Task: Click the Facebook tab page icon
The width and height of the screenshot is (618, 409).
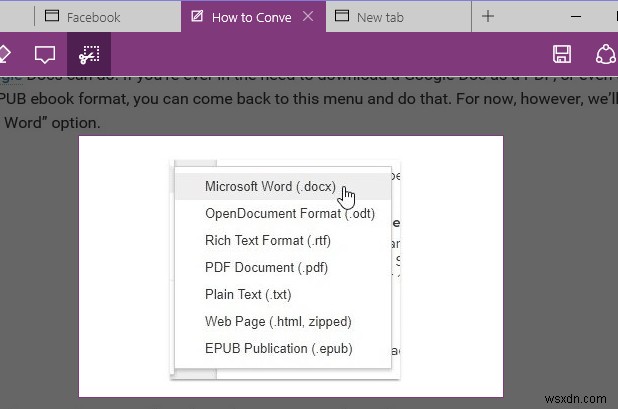Action: coord(52,16)
